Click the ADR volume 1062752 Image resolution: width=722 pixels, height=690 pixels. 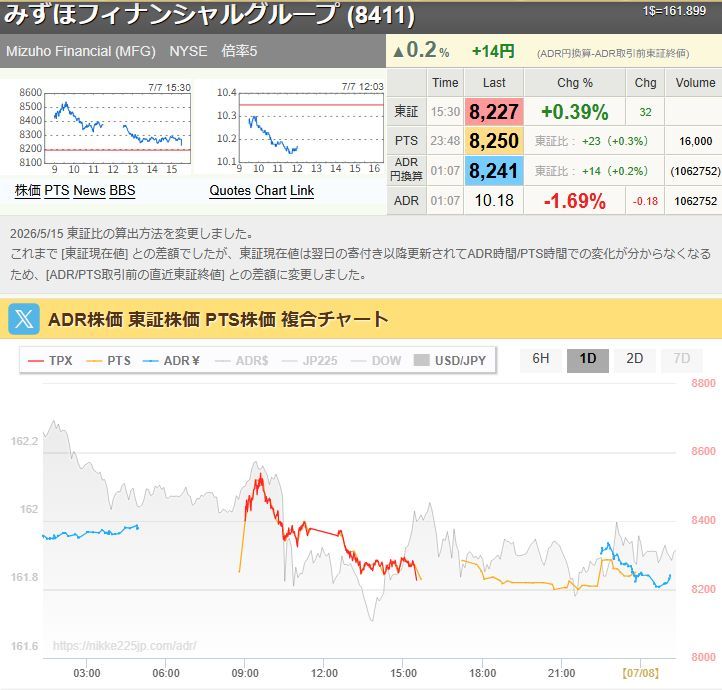coord(695,201)
